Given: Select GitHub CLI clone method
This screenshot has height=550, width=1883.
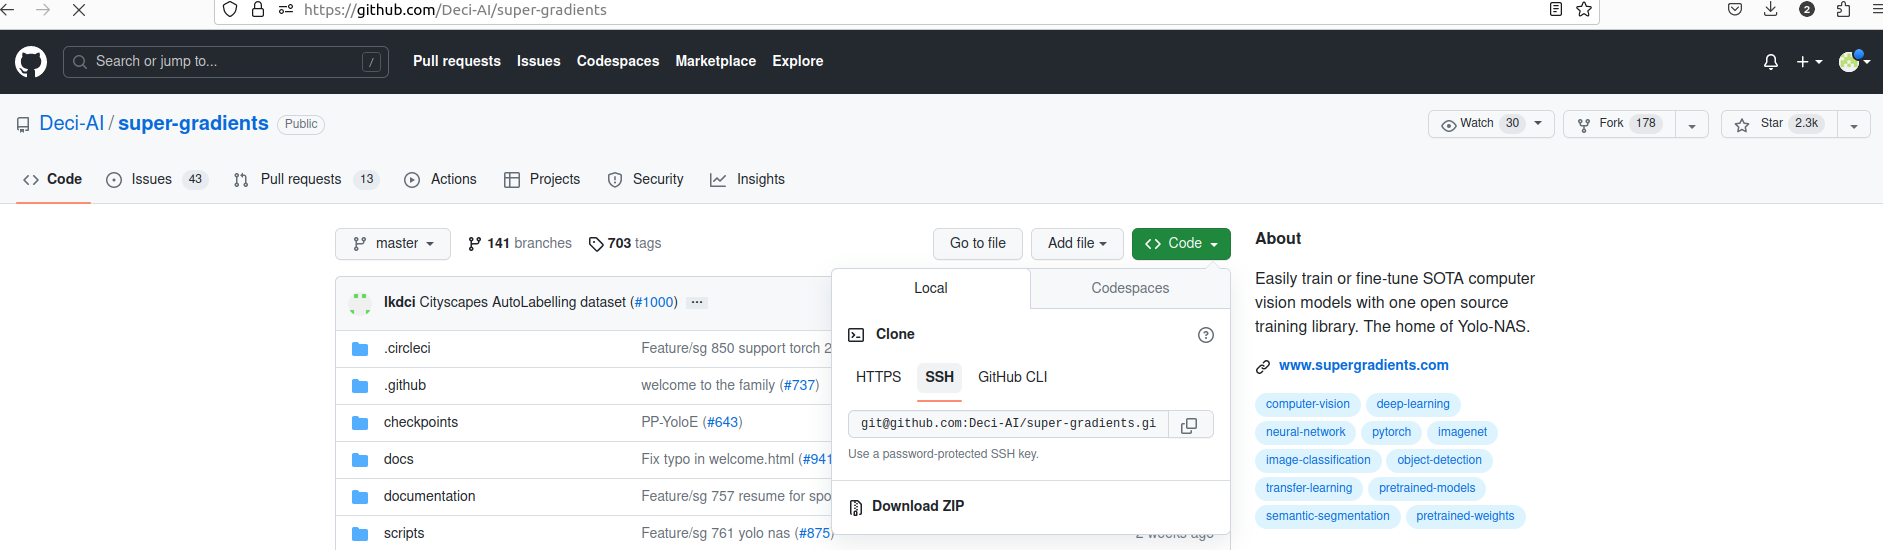Looking at the screenshot, I should tap(1013, 377).
